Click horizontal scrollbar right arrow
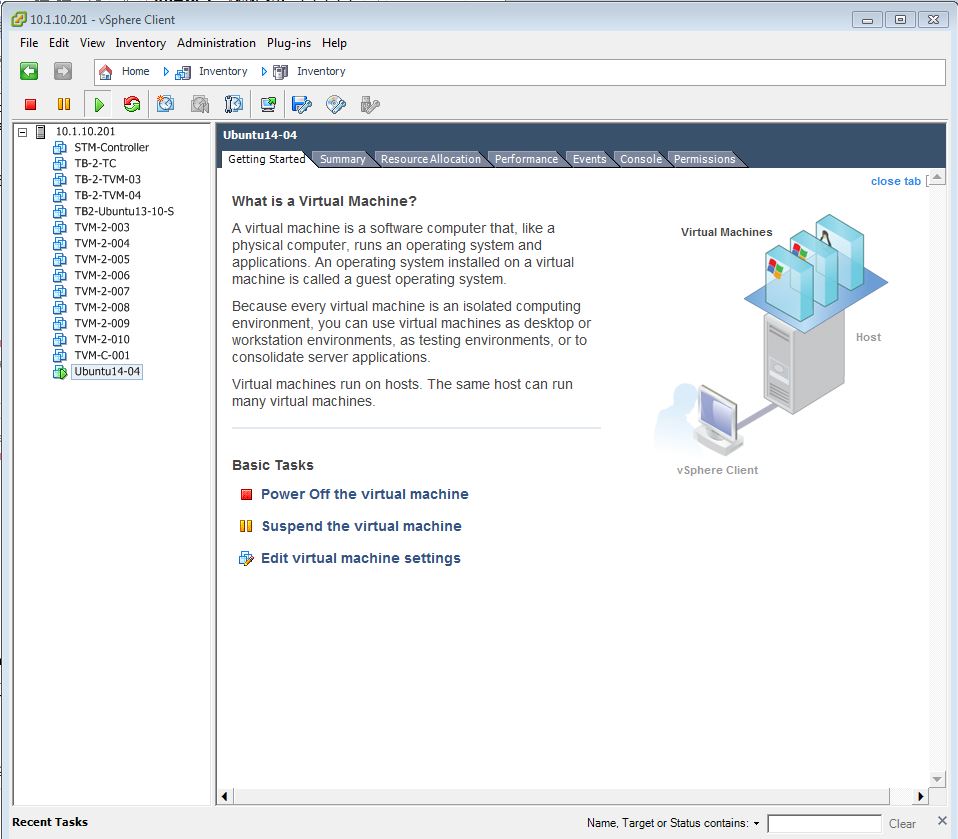This screenshot has height=839, width=958. pos(921,796)
